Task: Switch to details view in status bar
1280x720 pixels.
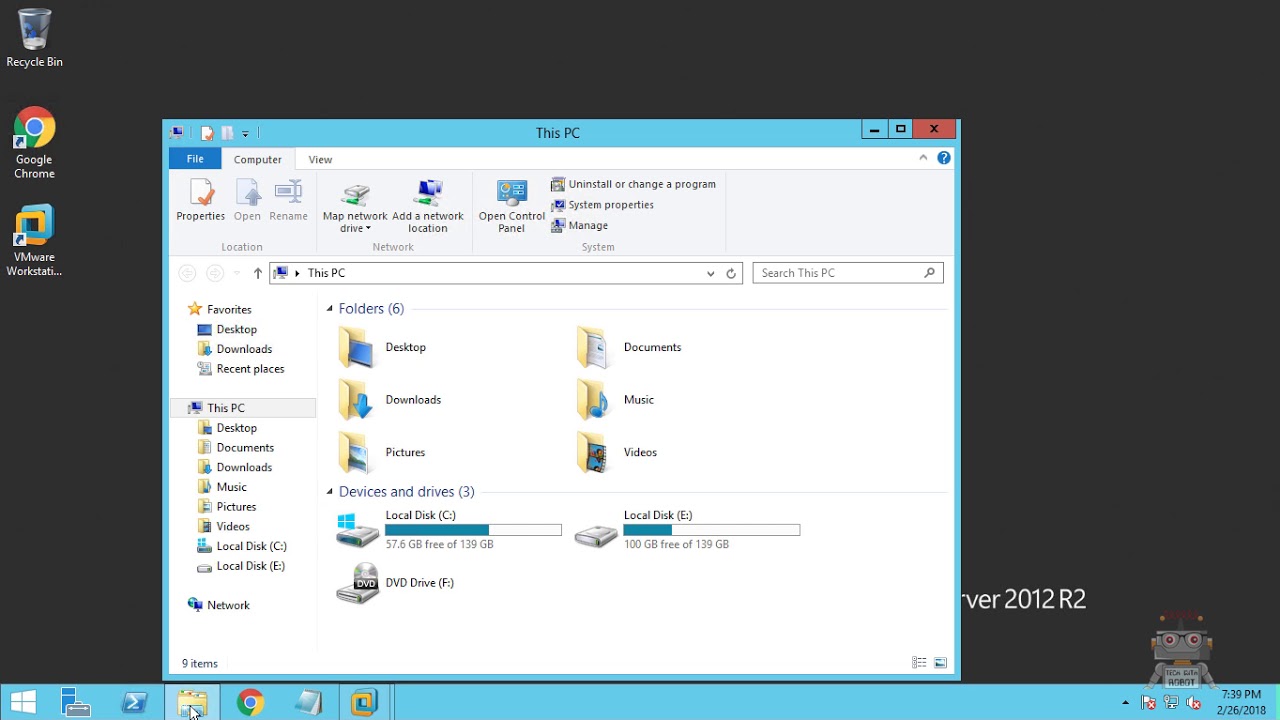Action: coord(919,663)
